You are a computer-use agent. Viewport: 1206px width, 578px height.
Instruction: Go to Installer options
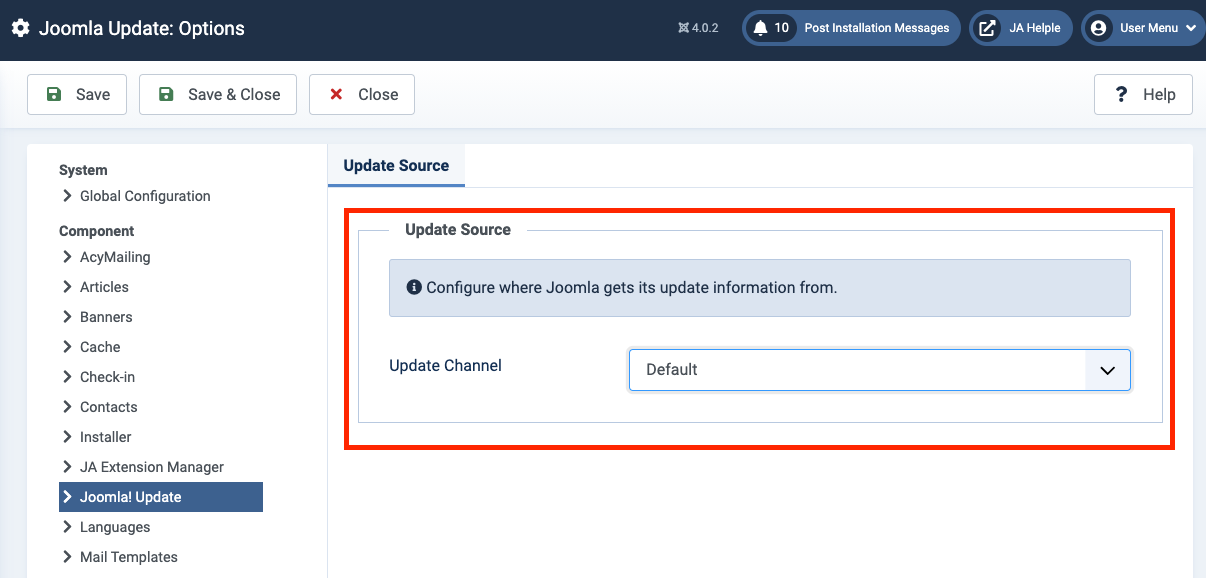click(x=105, y=437)
